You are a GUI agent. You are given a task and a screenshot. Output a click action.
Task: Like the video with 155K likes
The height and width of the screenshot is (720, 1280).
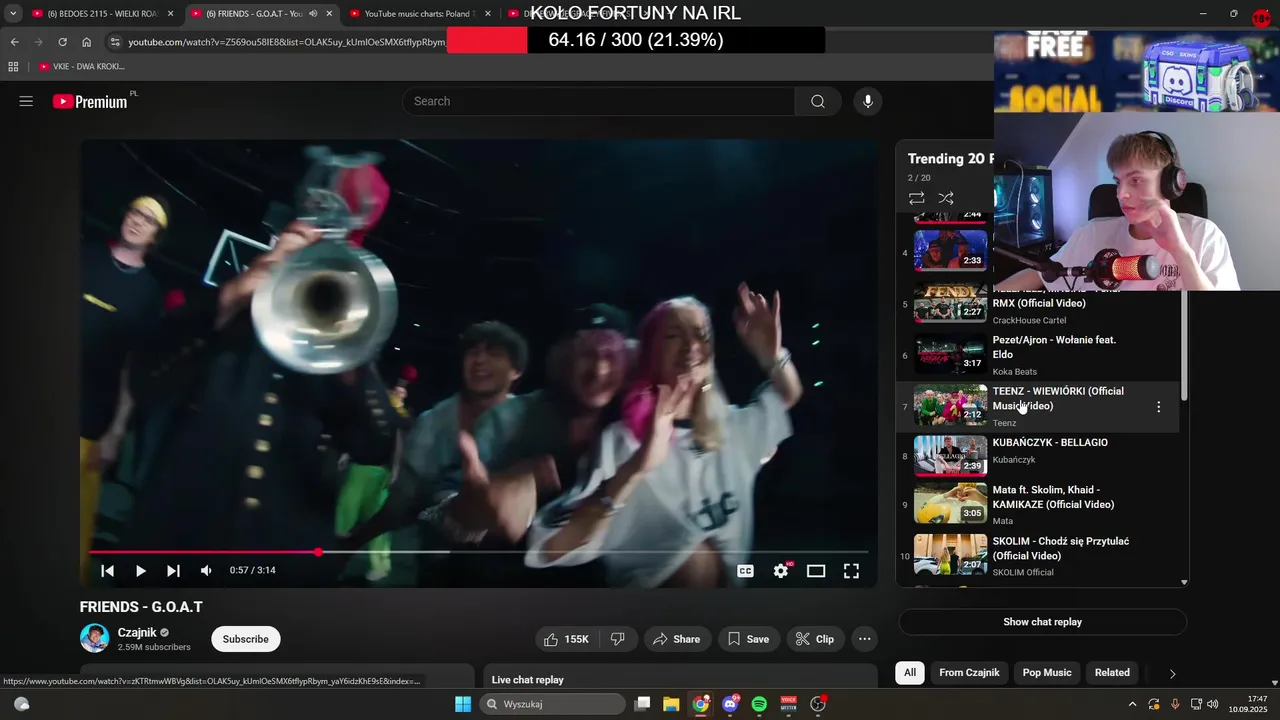566,639
